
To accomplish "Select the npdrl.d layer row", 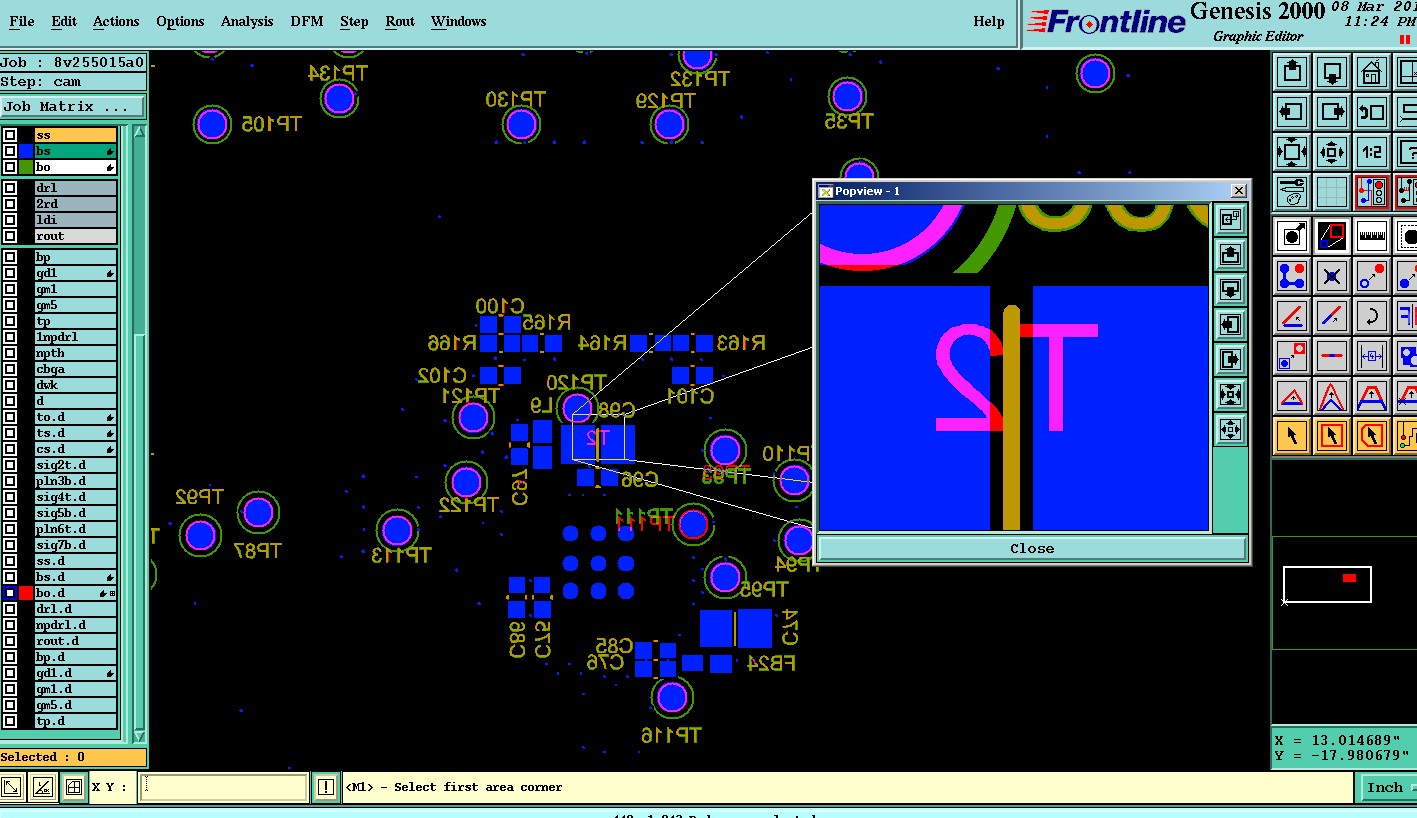I will tap(76, 625).
